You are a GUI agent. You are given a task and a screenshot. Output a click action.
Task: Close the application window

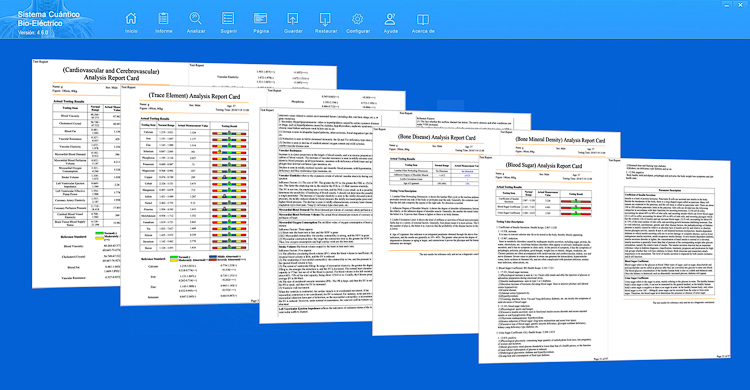[x=740, y=4]
